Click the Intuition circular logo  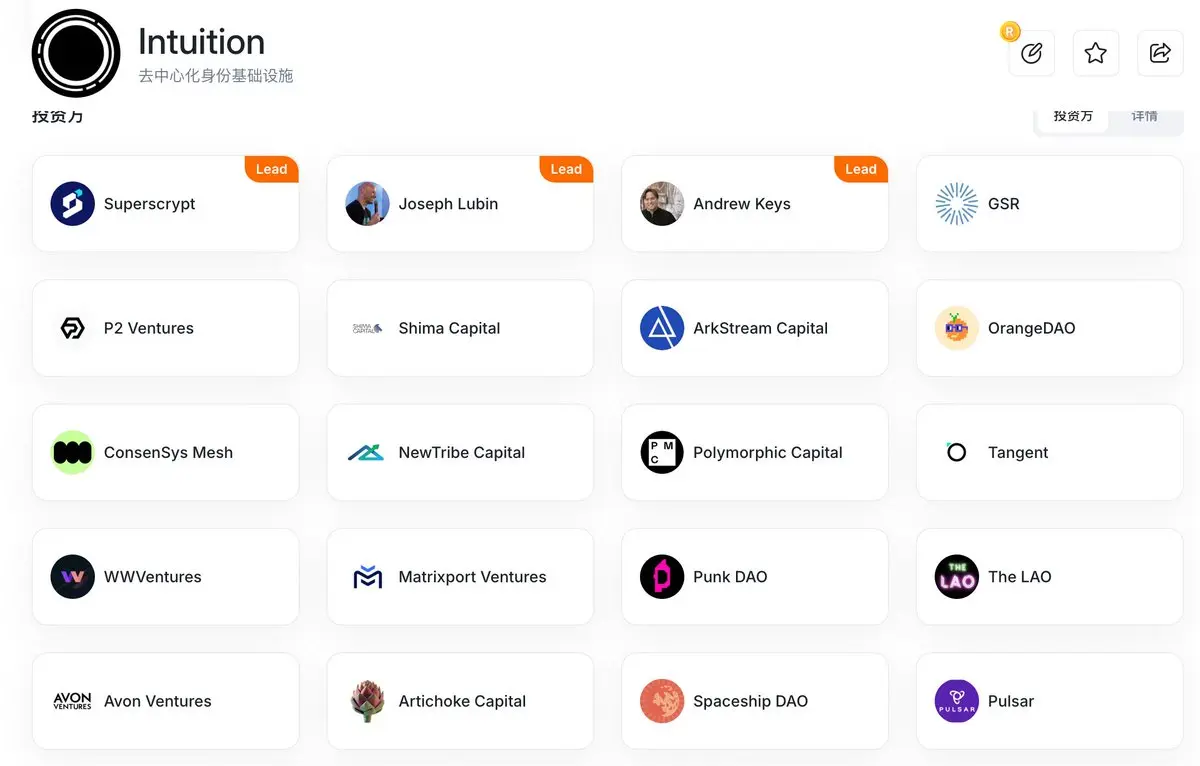point(76,53)
